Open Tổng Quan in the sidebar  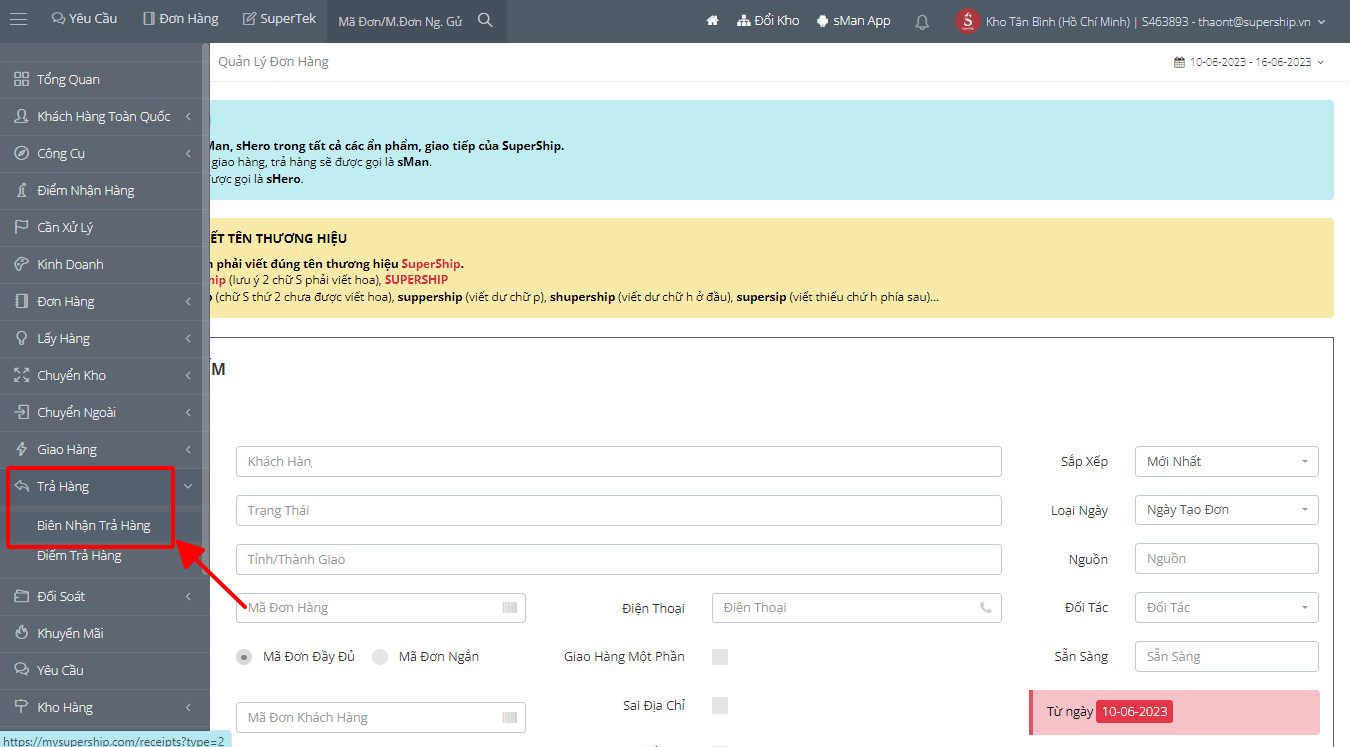coord(69,79)
